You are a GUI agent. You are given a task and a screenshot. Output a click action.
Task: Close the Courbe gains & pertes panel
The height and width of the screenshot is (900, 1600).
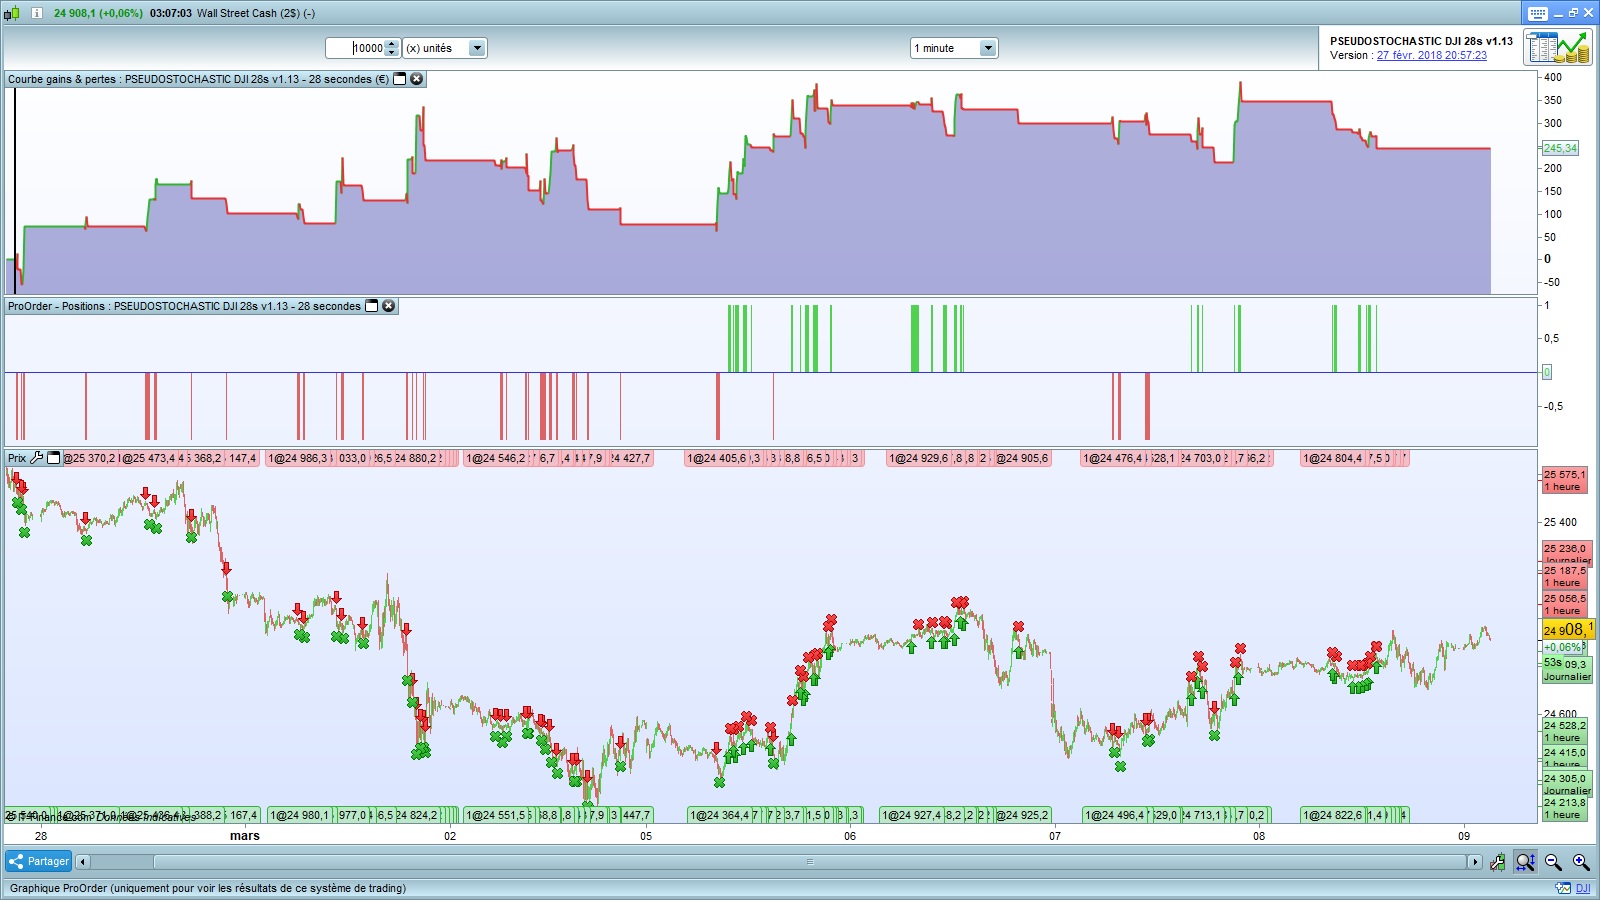tap(417, 79)
